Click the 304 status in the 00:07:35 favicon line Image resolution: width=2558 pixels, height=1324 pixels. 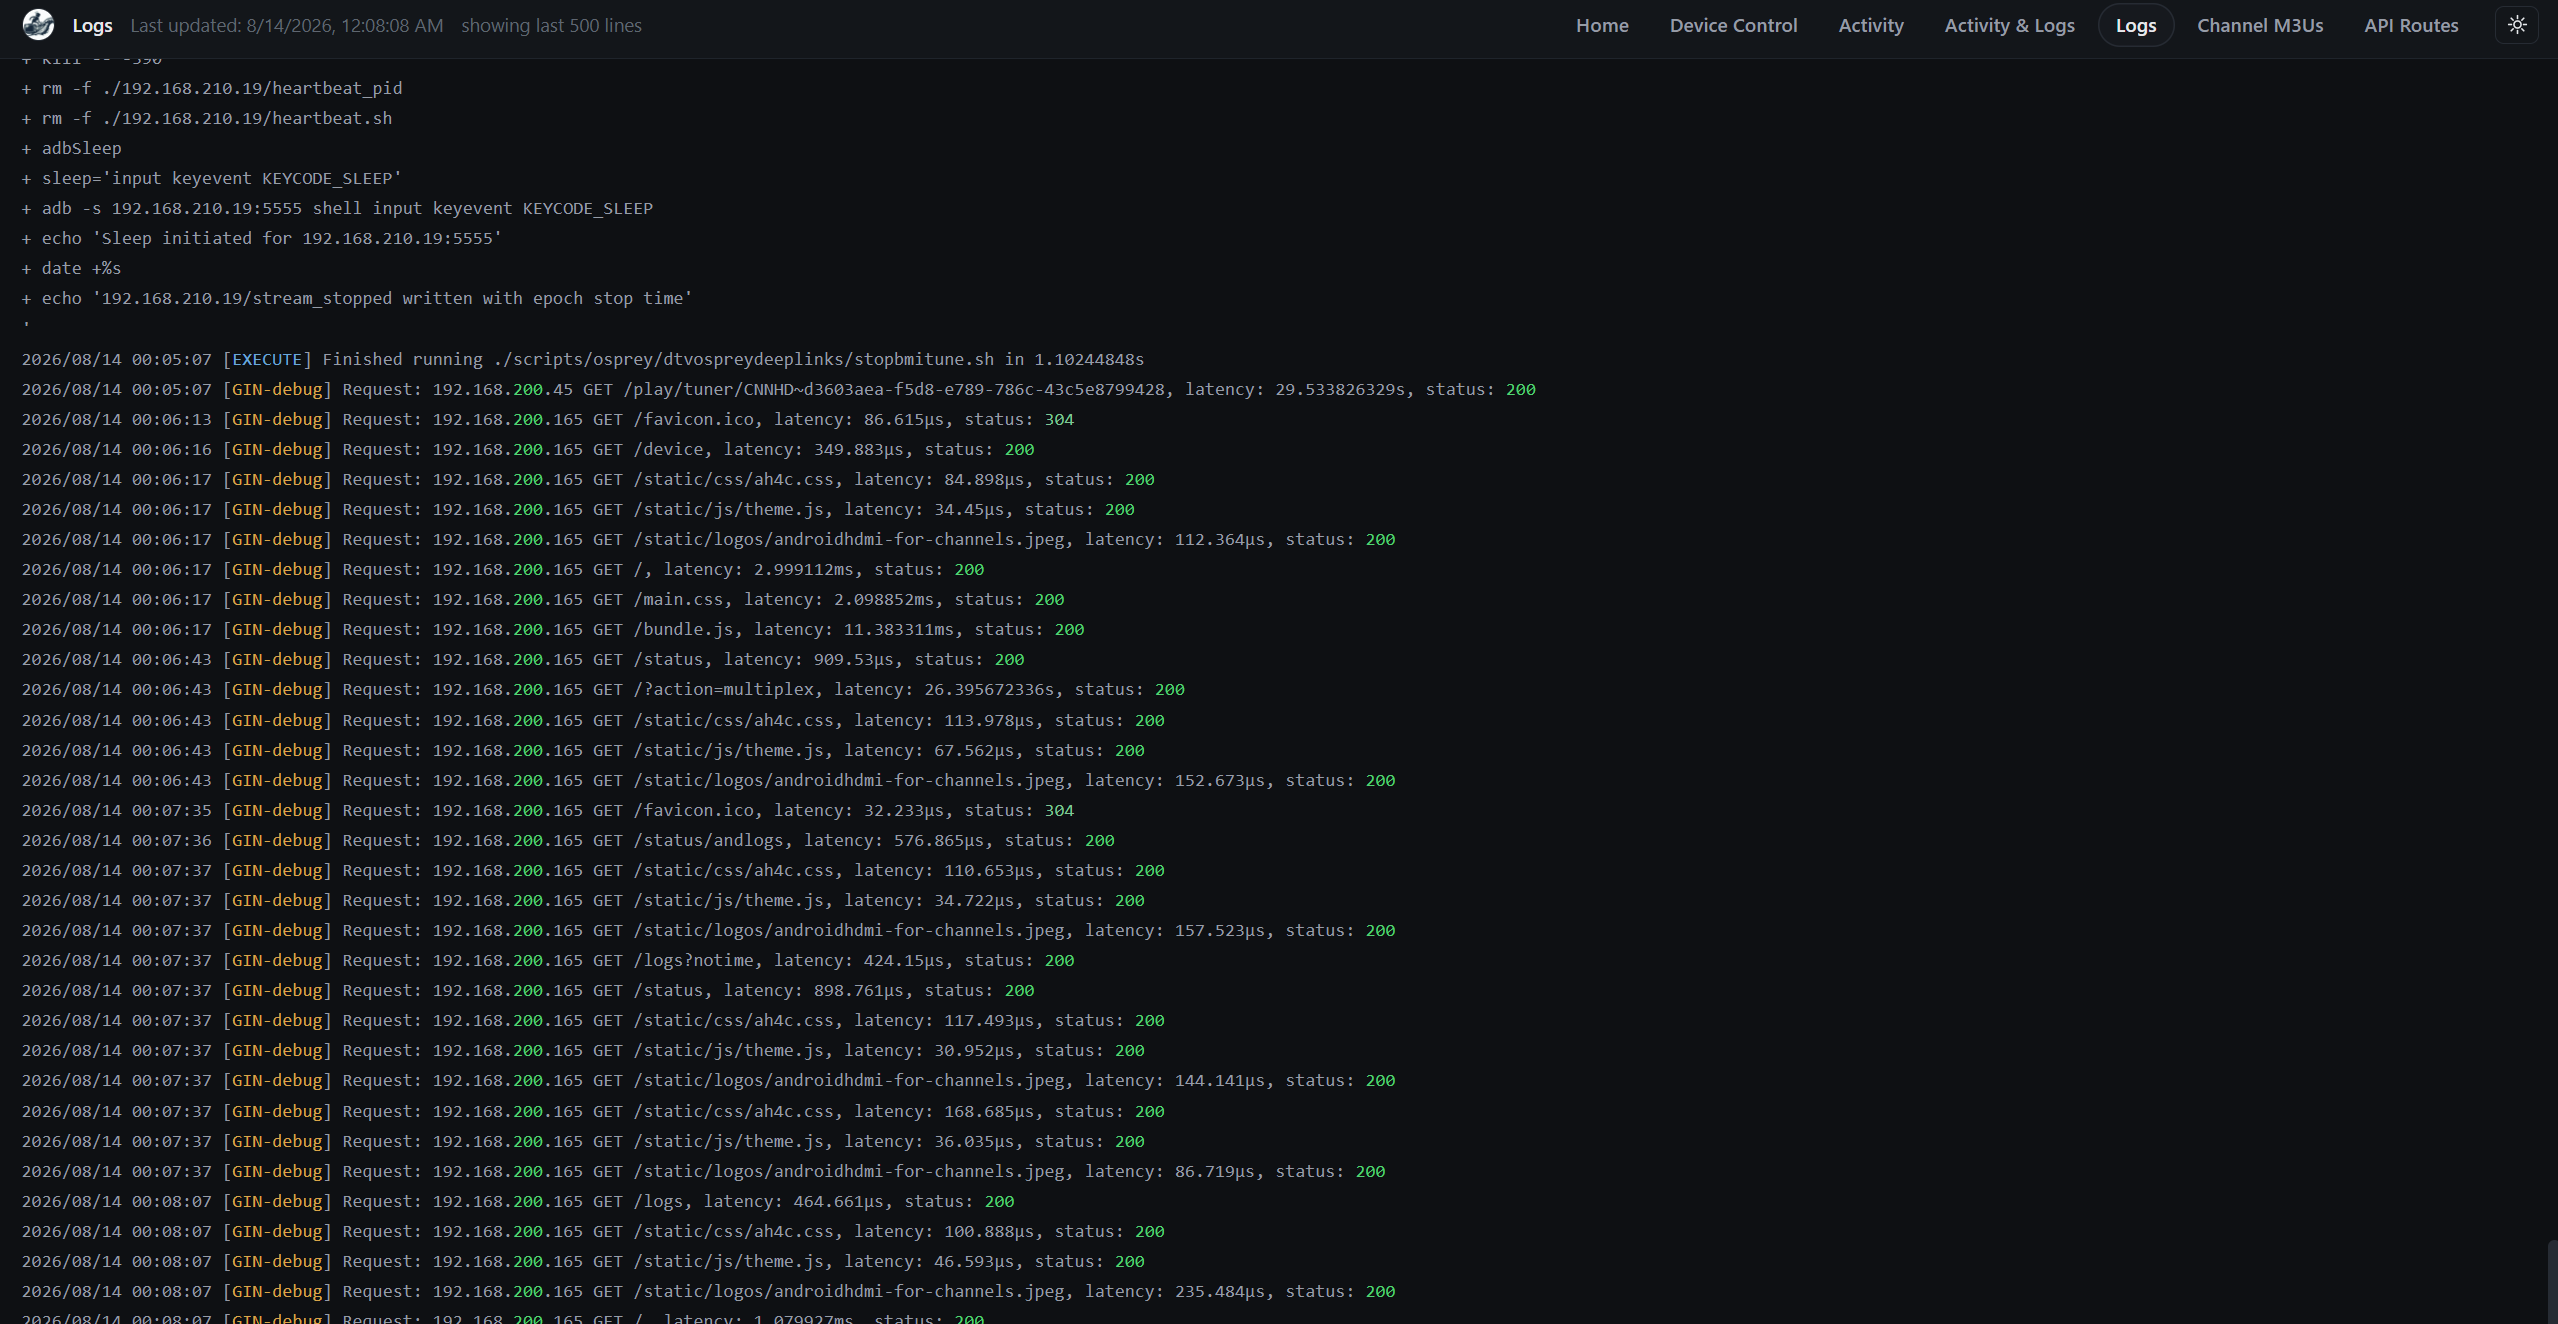pyautogui.click(x=1059, y=810)
